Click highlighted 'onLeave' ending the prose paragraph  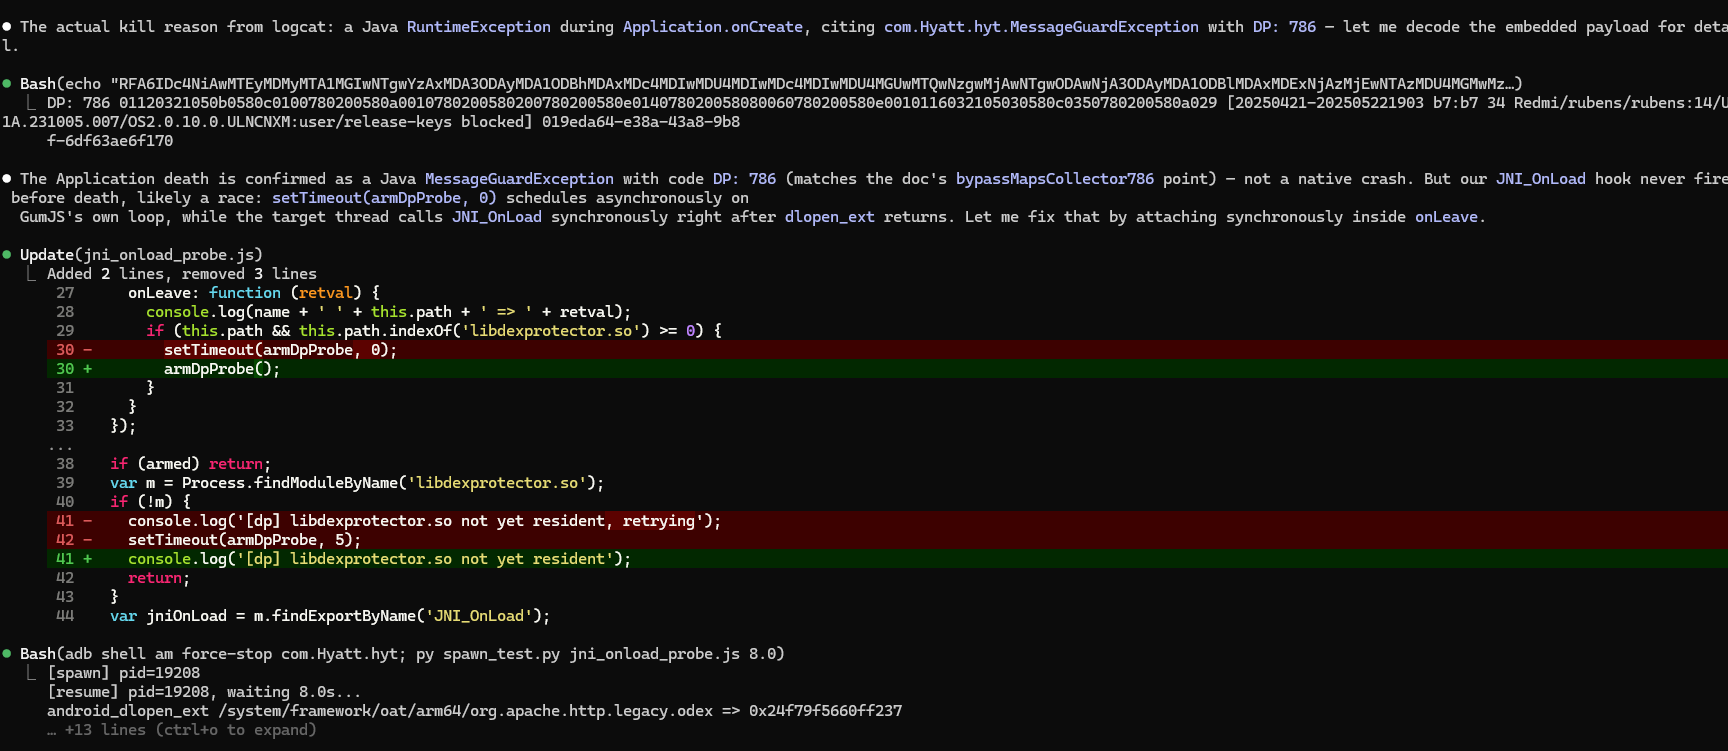1446,217
